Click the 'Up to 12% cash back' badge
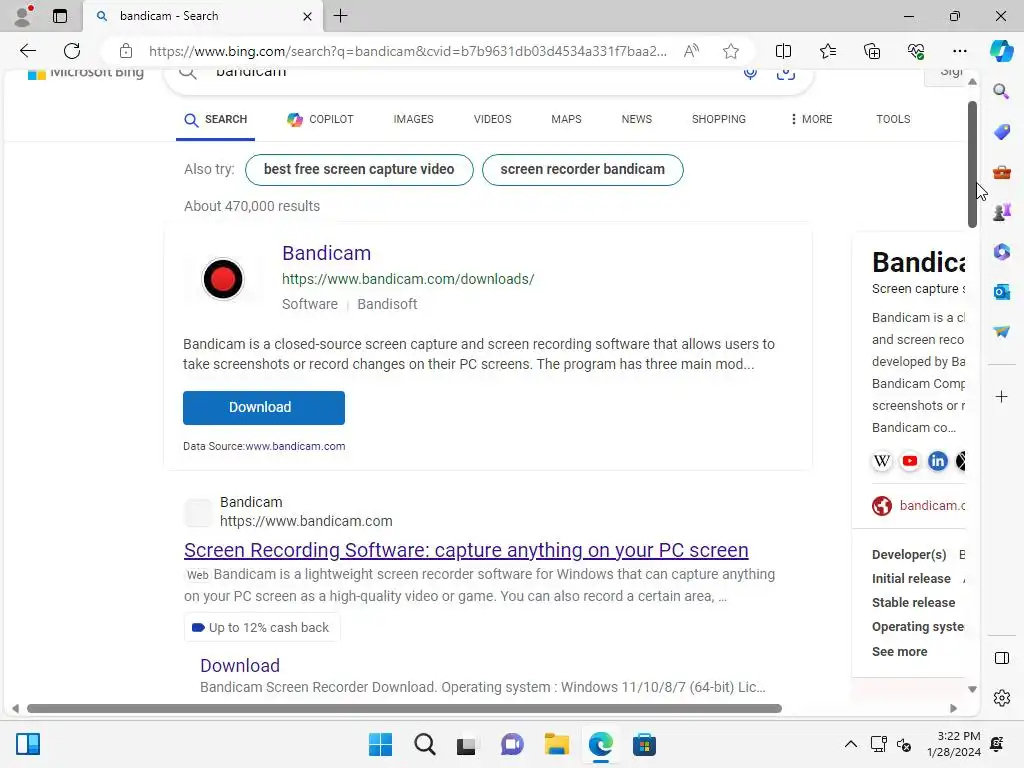The image size is (1024, 768). point(261,628)
